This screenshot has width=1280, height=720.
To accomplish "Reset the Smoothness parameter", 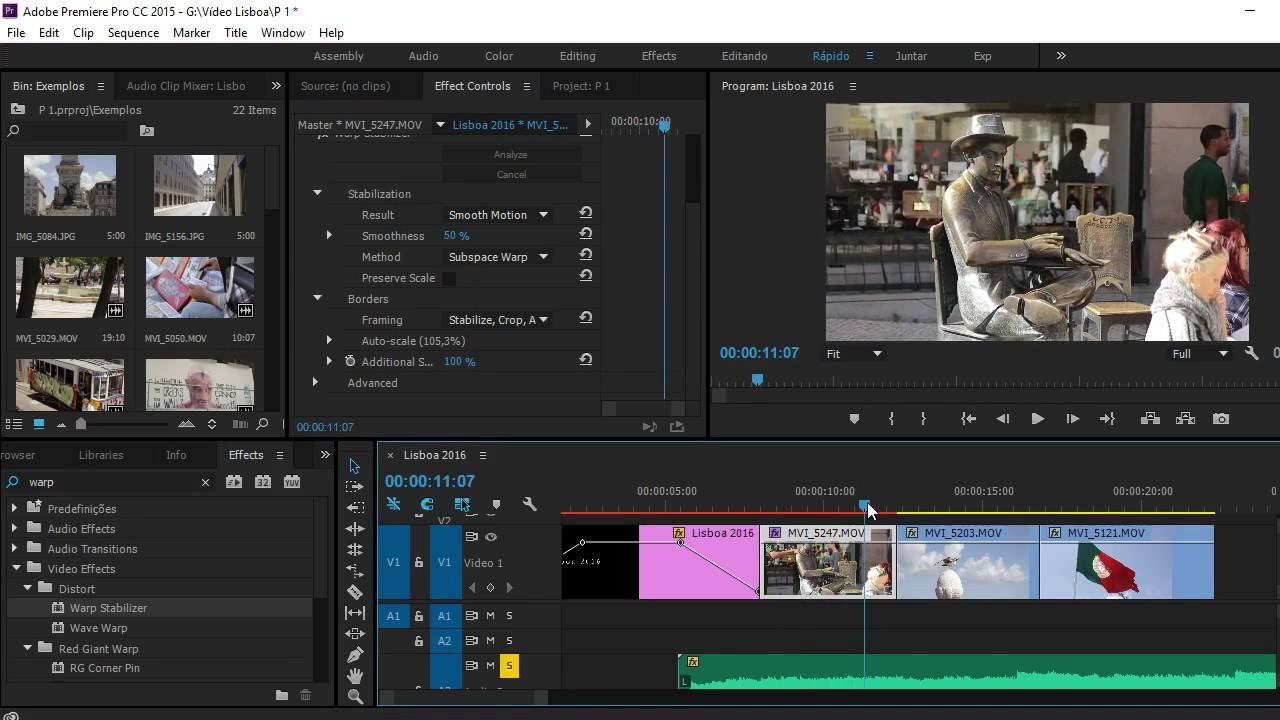I will click(x=586, y=235).
